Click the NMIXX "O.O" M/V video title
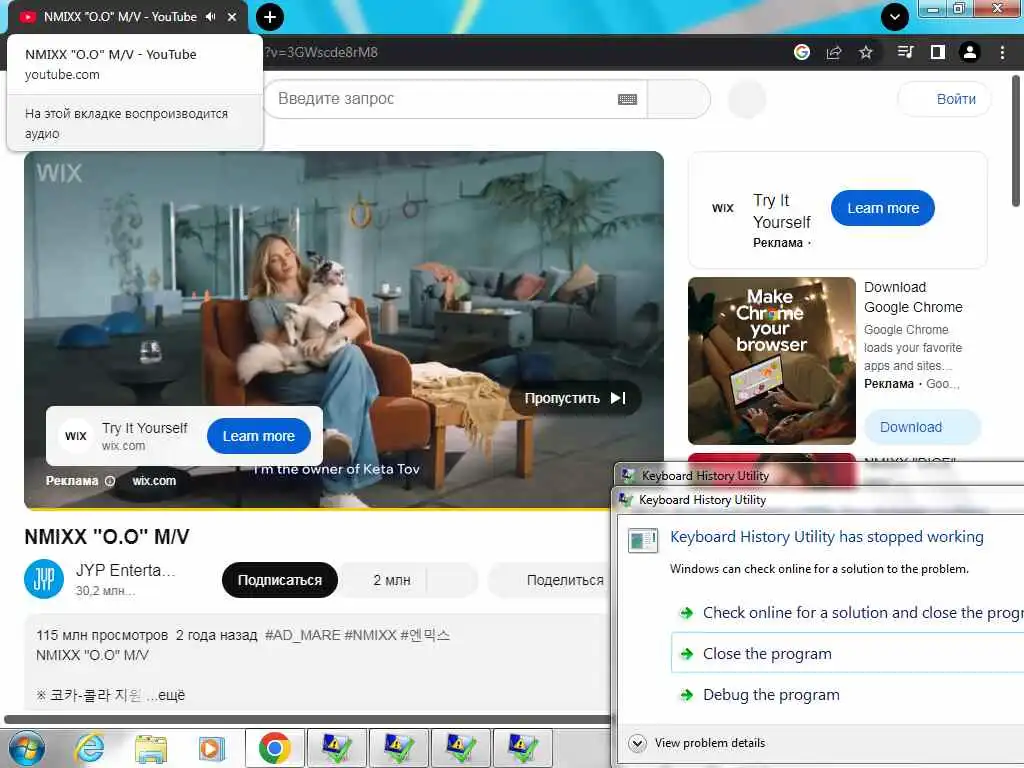 tap(106, 537)
